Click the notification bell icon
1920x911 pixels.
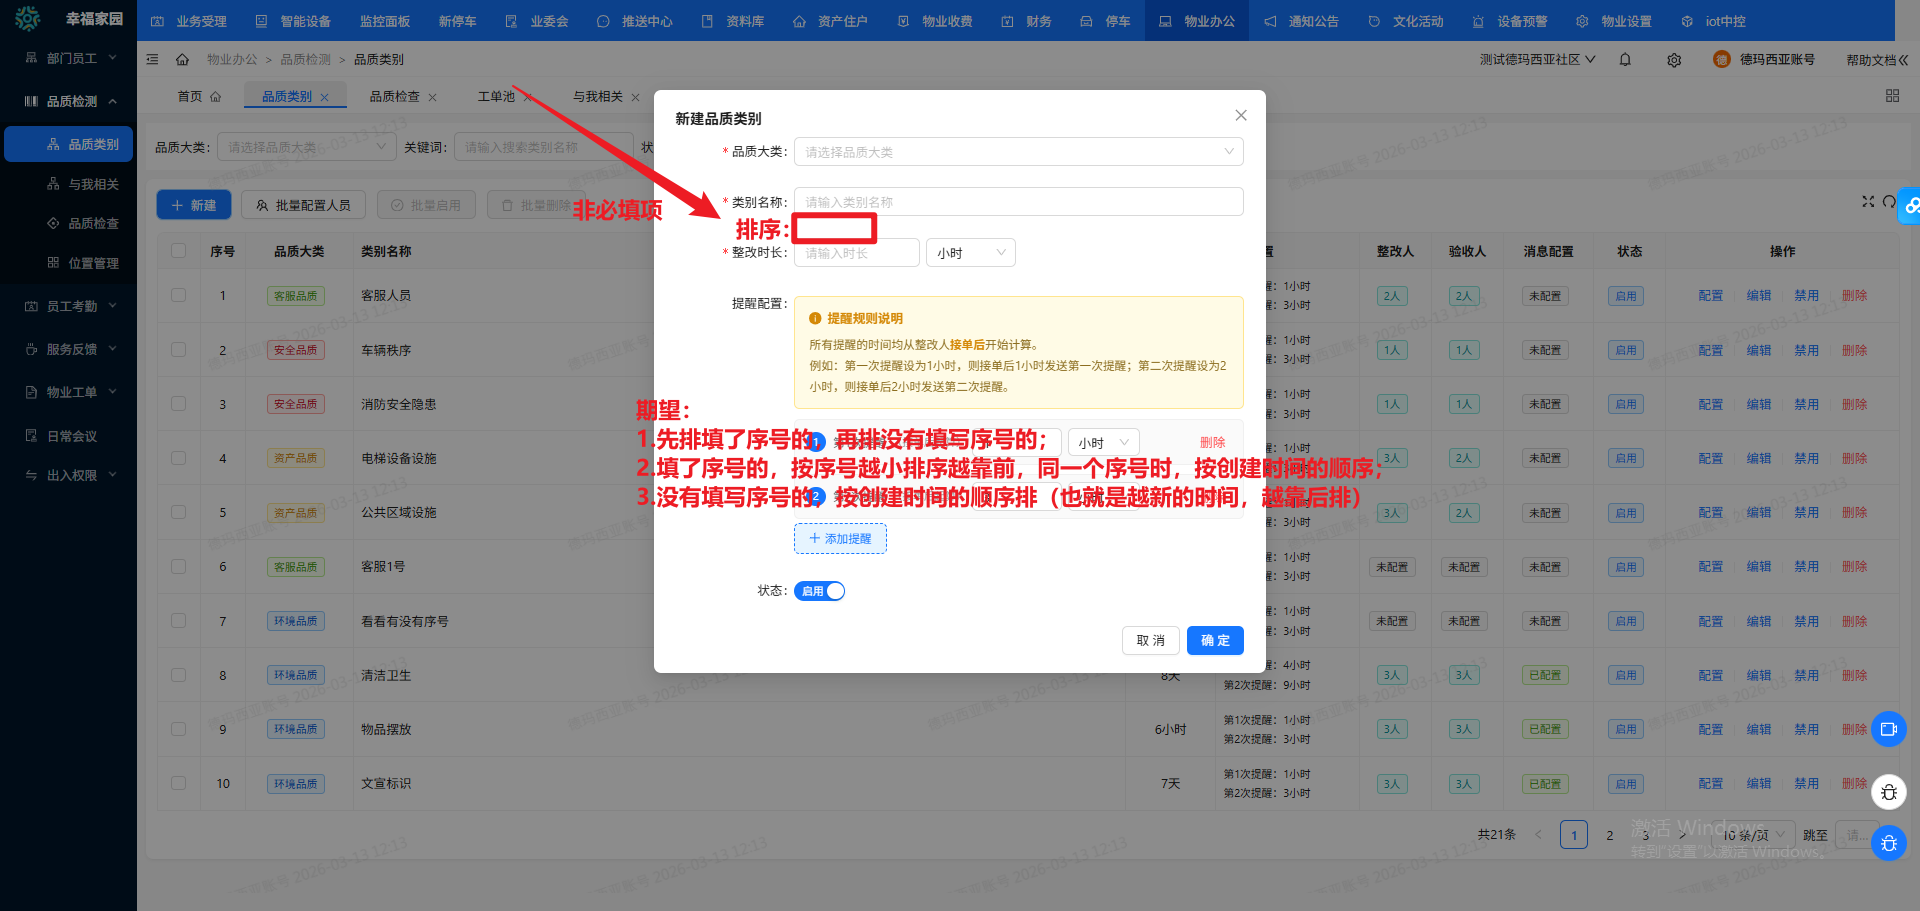[1625, 60]
